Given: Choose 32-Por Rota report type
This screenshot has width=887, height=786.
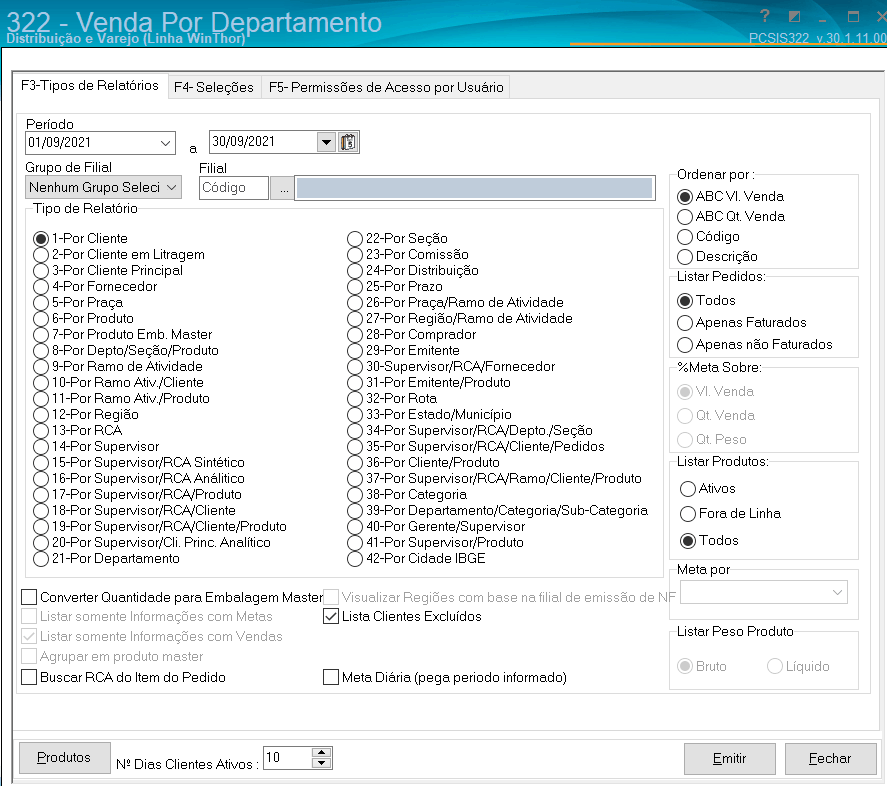Looking at the screenshot, I should point(355,399).
